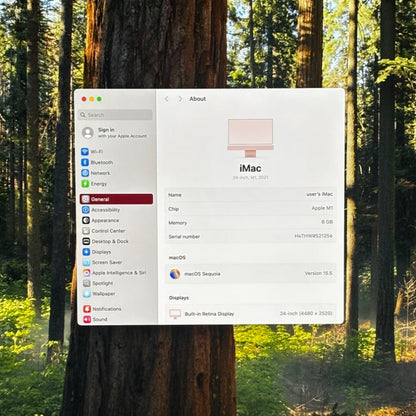Image resolution: width=416 pixels, height=416 pixels.
Task: Open the Wi-Fi settings icon
Action: pyautogui.click(x=85, y=152)
